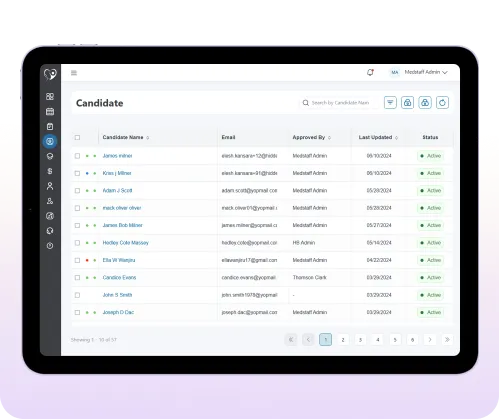Open candidate Hedley Cole Massey link
This screenshot has height=419, width=499.
coord(126,243)
